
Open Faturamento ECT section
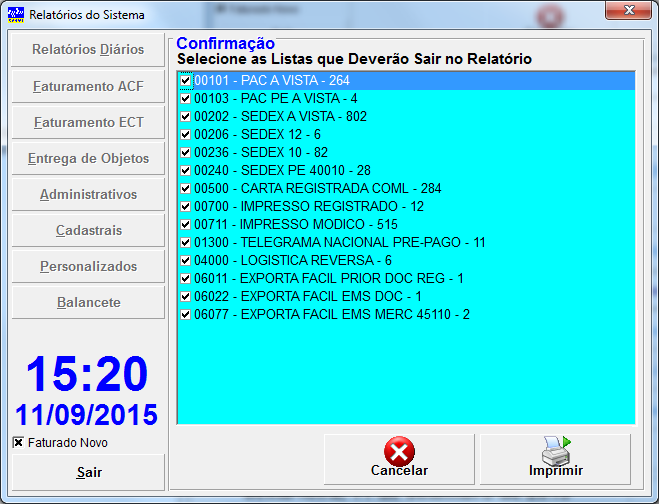coord(88,122)
